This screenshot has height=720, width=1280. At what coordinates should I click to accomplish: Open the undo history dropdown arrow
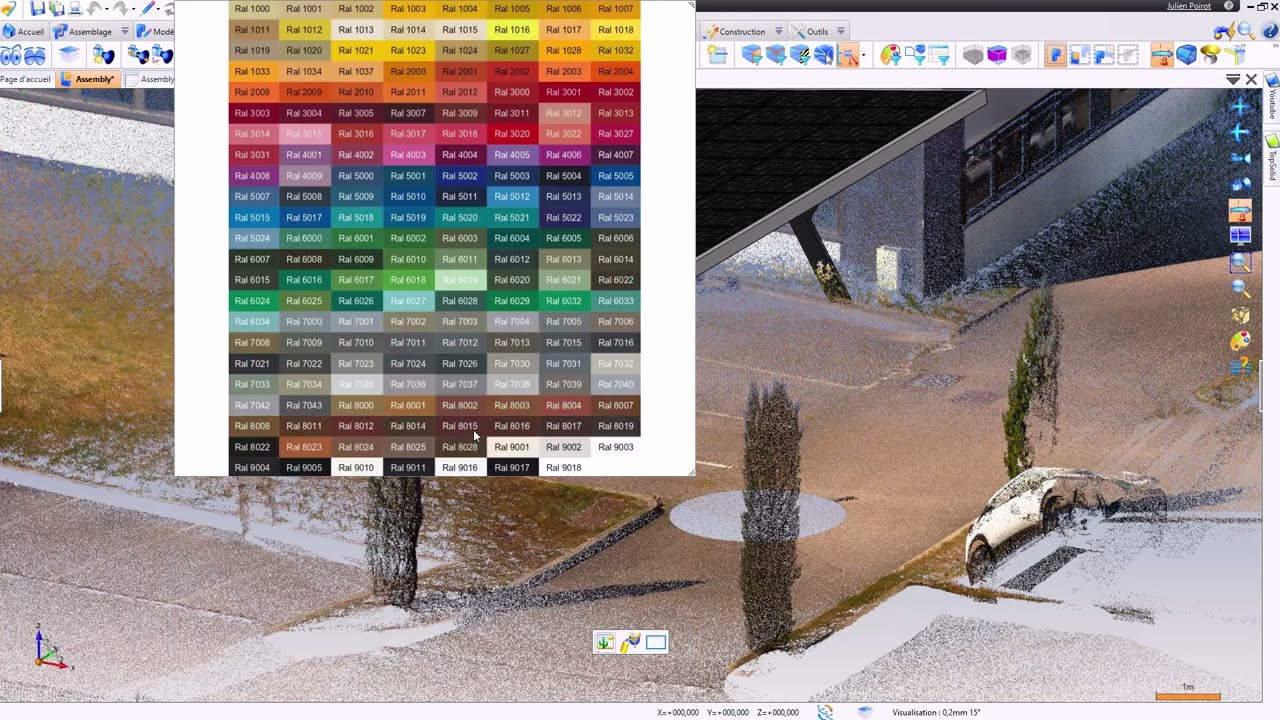pos(107,9)
